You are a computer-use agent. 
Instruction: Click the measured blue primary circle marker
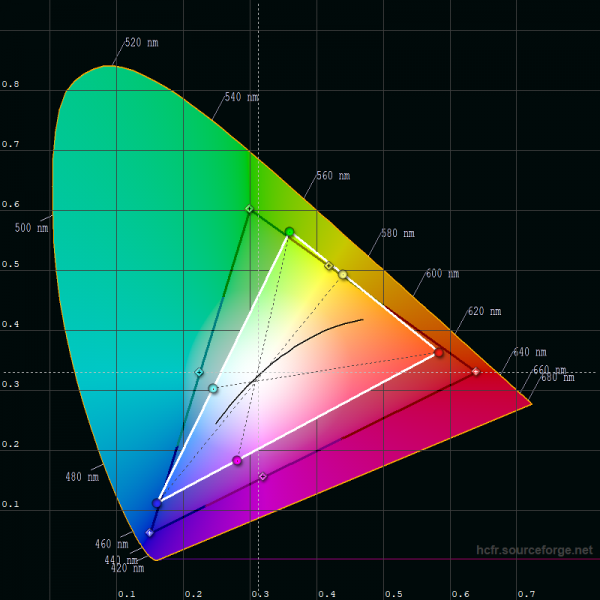[157, 503]
